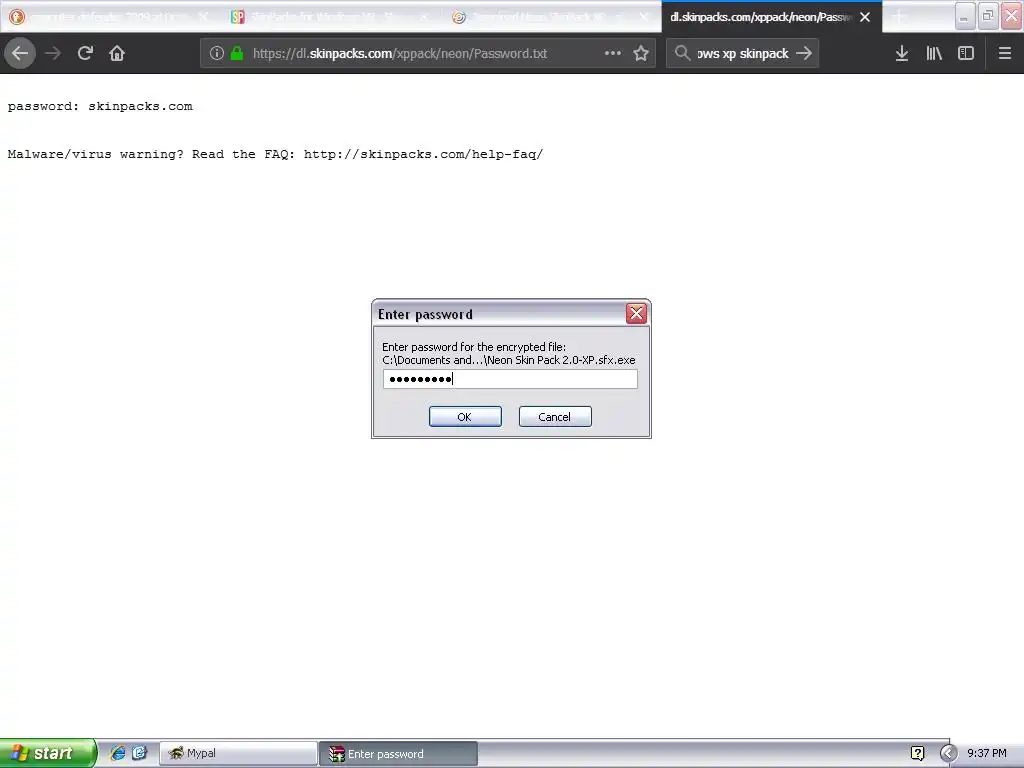This screenshot has height=768, width=1024.
Task: Click the password input field
Action: point(510,379)
